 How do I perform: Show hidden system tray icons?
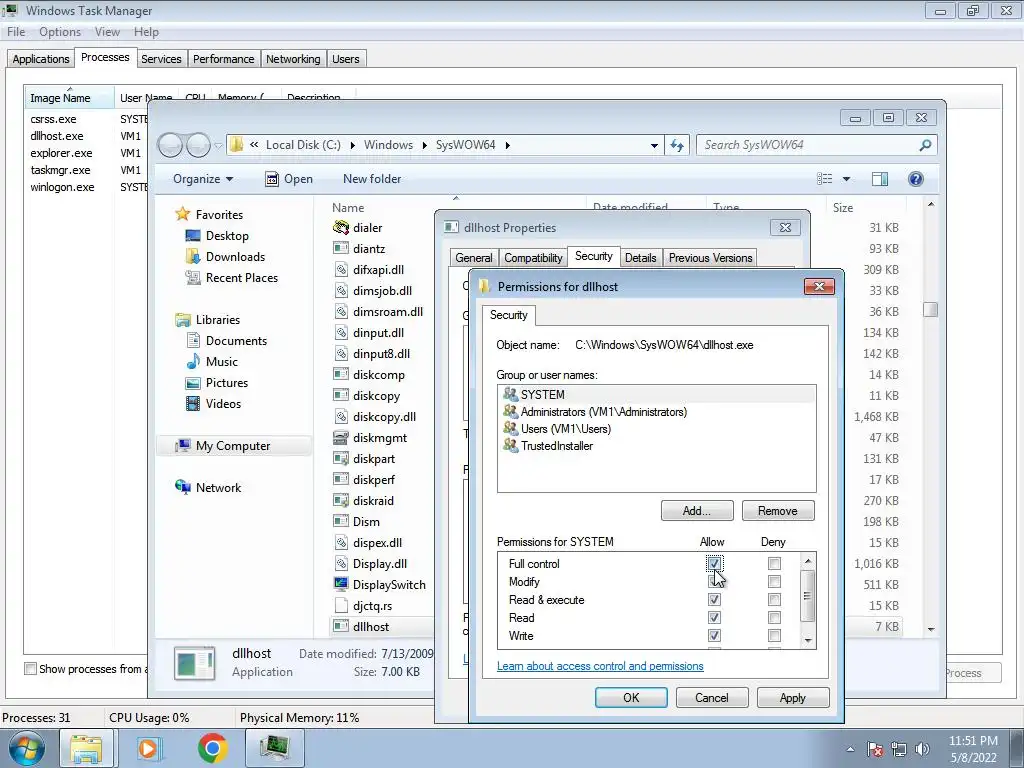click(850, 749)
